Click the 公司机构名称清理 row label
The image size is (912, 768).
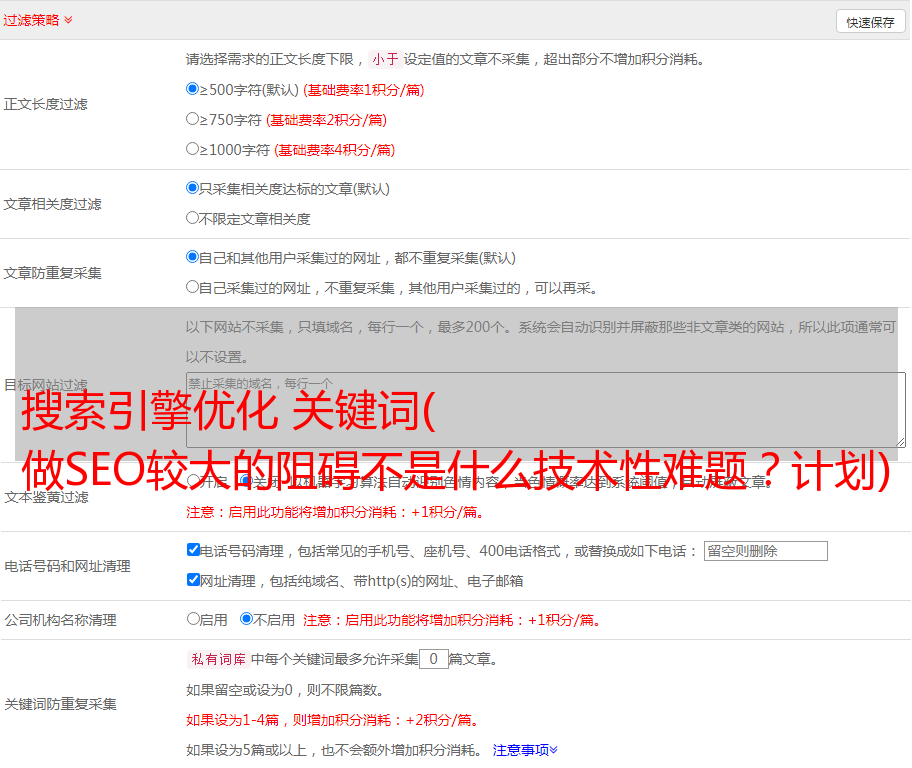60,620
